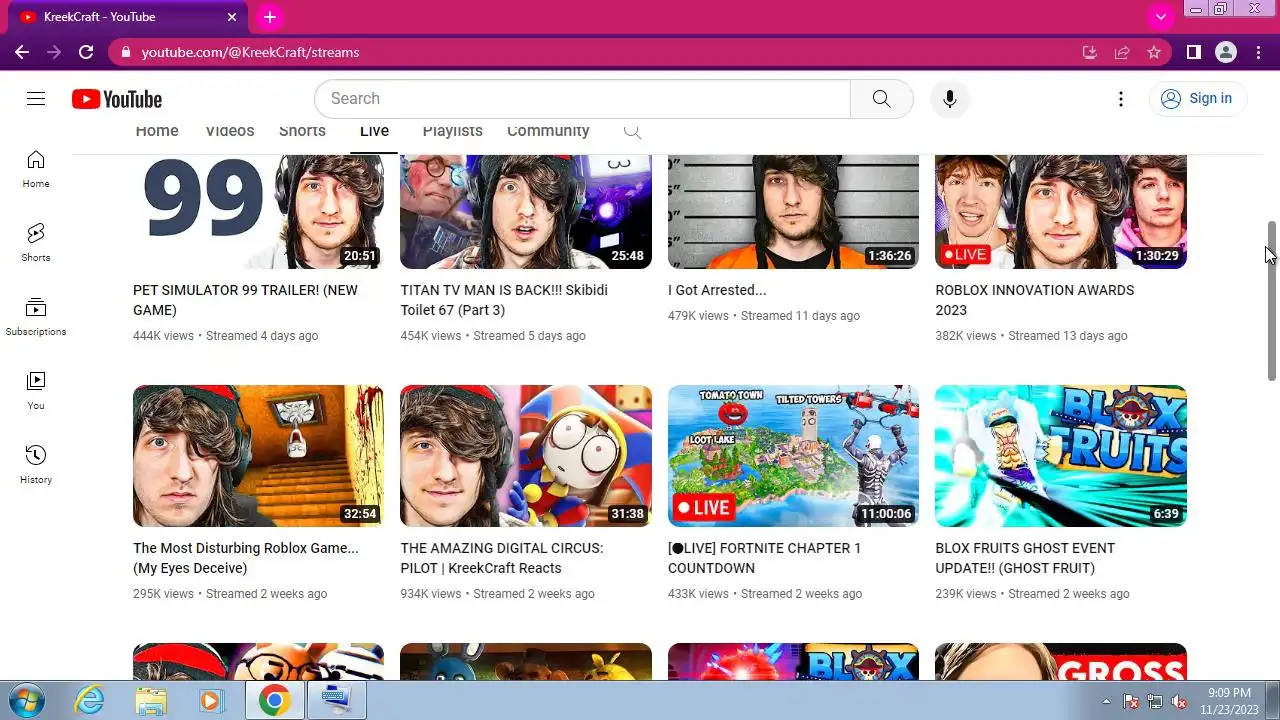Open Subscriptions in the left sidebar

[x=36, y=317]
